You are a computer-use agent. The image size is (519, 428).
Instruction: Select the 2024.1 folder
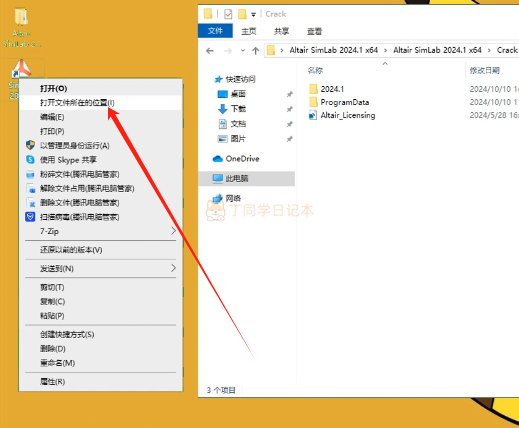[327, 89]
